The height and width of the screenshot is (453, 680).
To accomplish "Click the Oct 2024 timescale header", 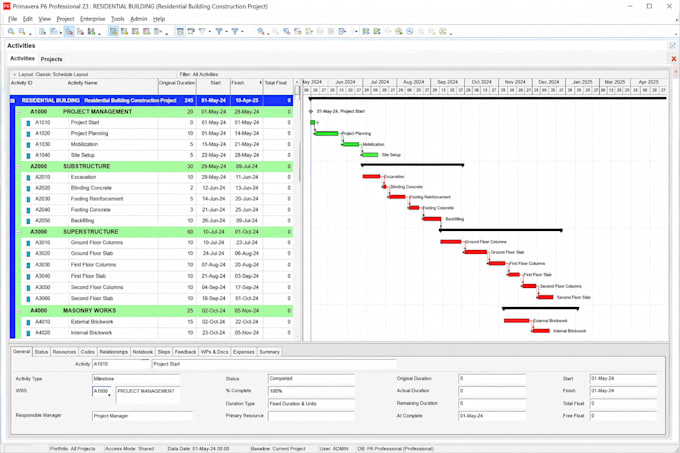I will [x=481, y=82].
